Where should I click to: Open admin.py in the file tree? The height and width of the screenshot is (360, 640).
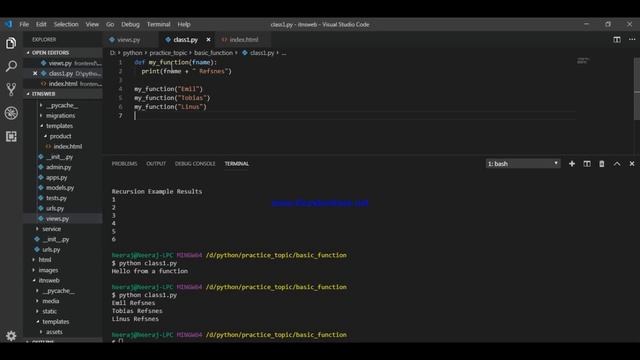point(58,167)
